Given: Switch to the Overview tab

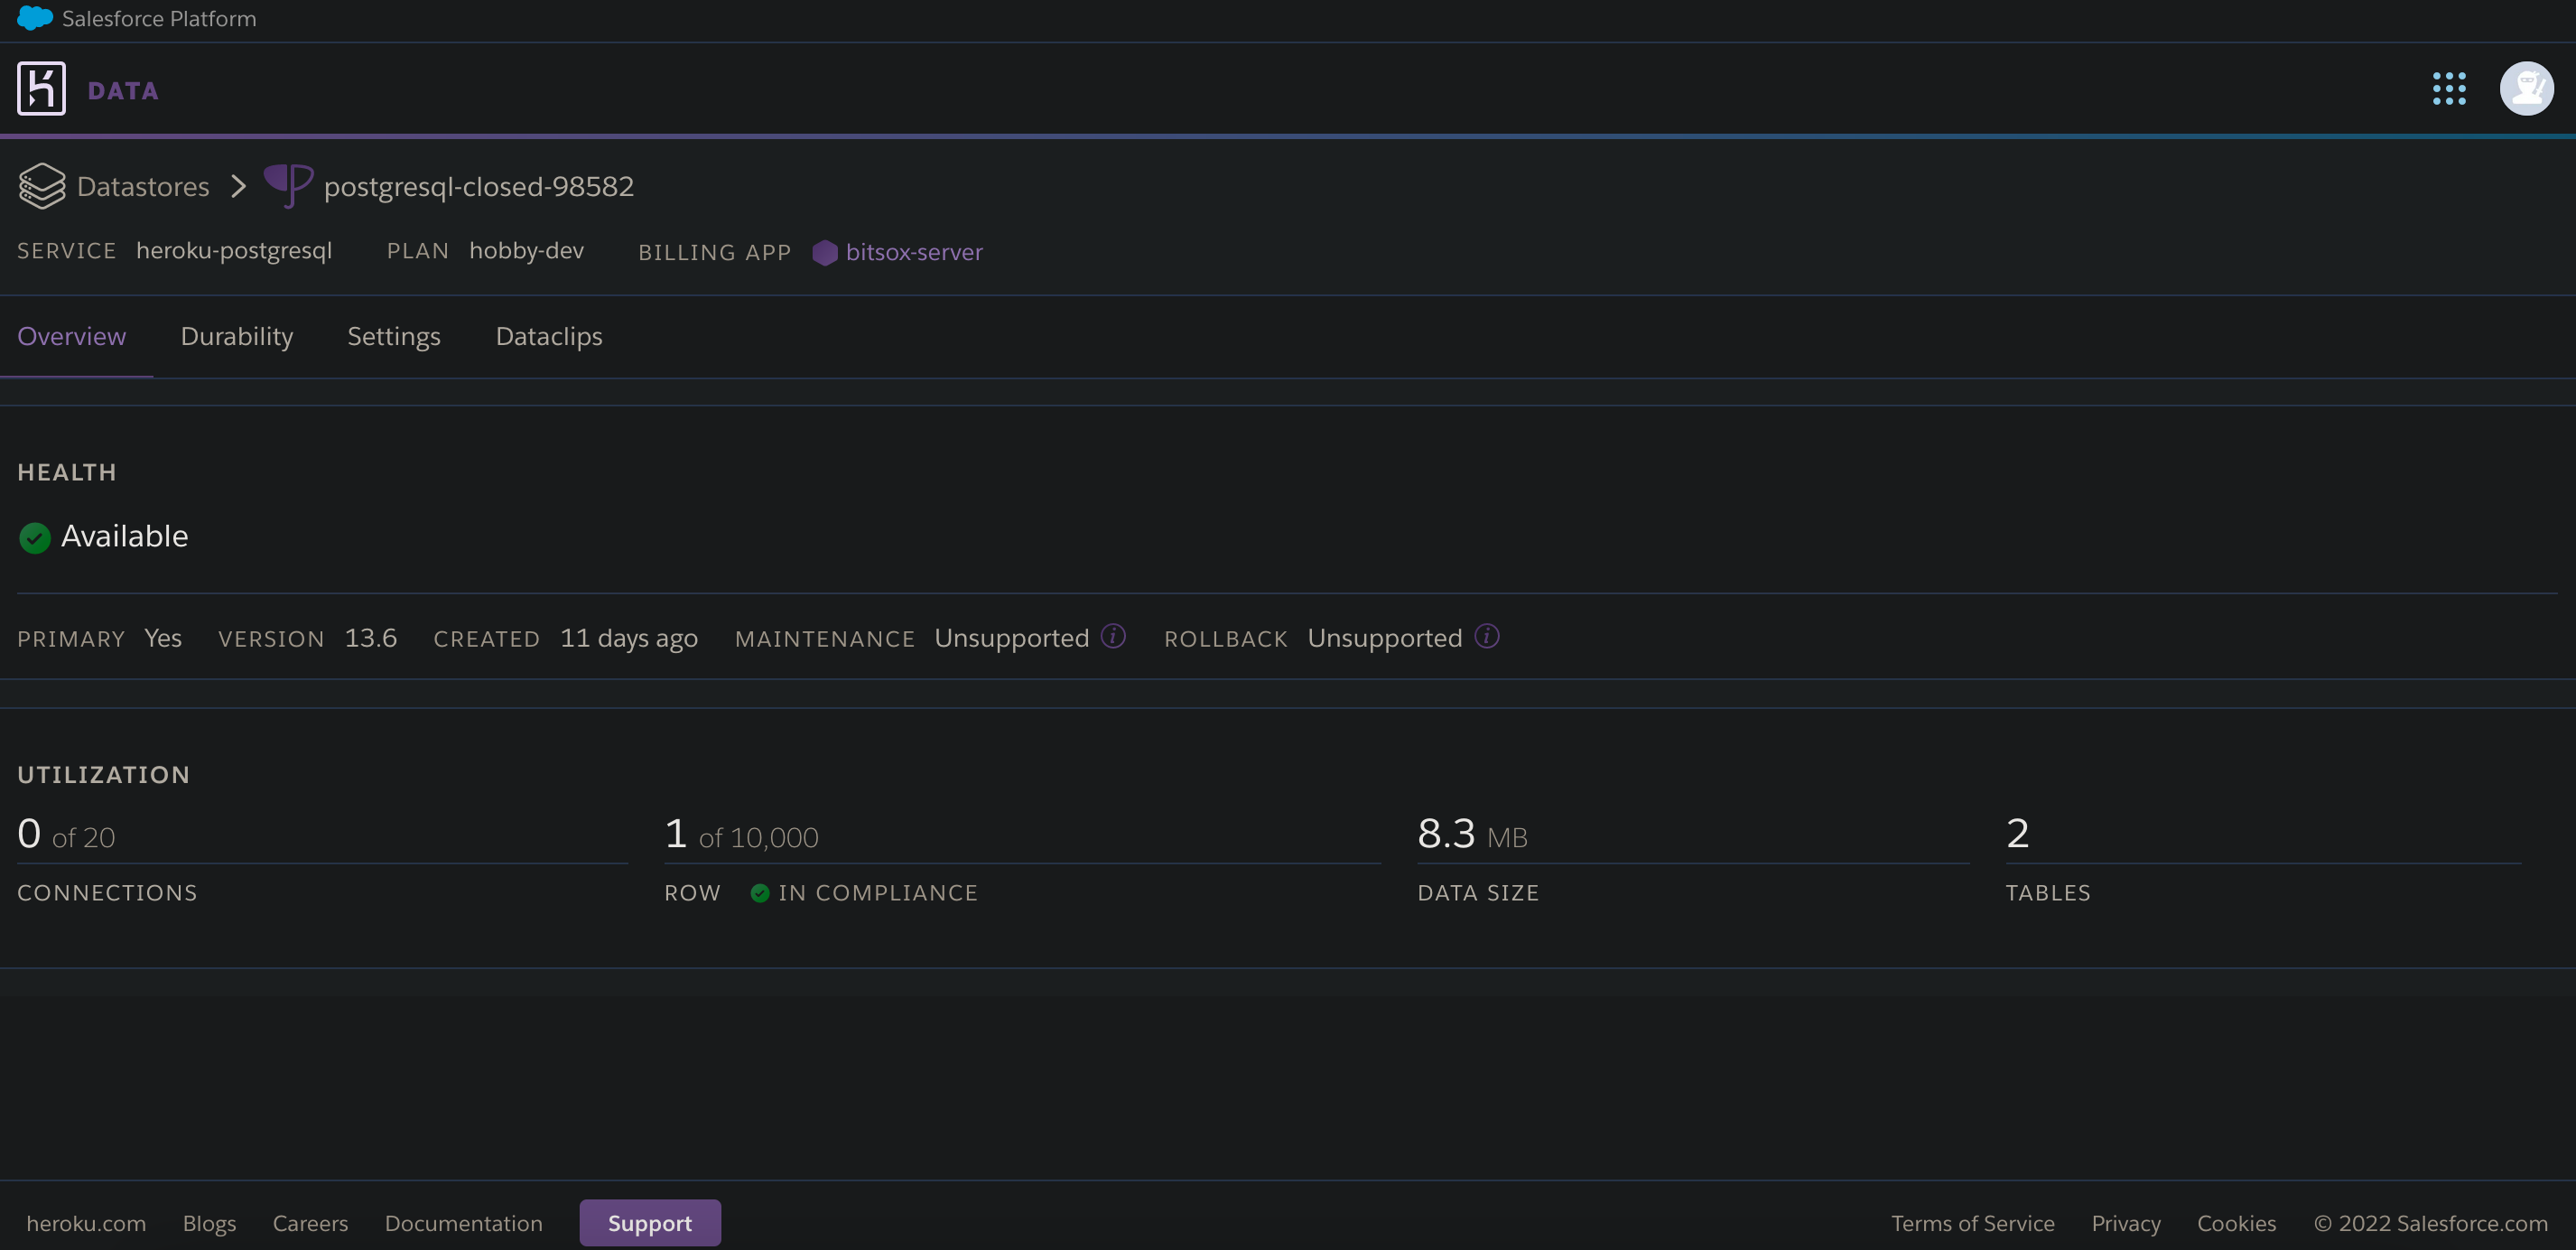Looking at the screenshot, I should click(x=72, y=336).
